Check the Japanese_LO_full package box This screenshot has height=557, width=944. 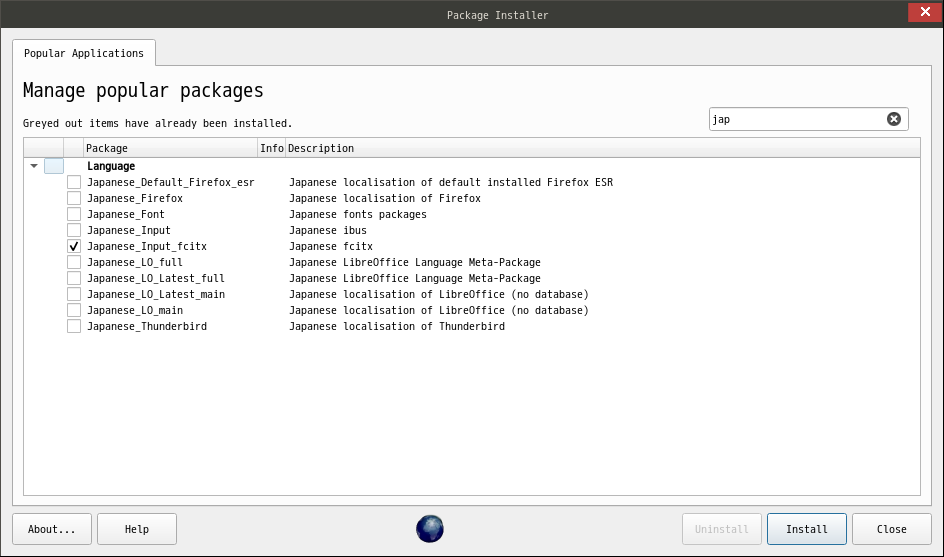(x=73, y=262)
